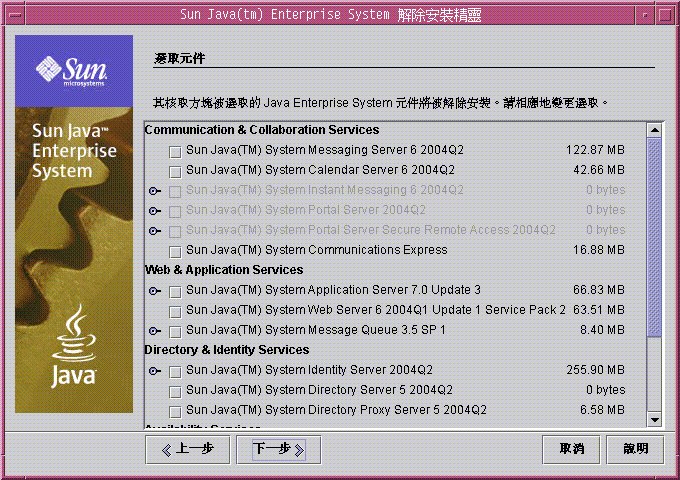Viewport: 680px width, 480px height.
Task: Expand the Instant Messaging 6 subcomponents
Action: click(155, 191)
